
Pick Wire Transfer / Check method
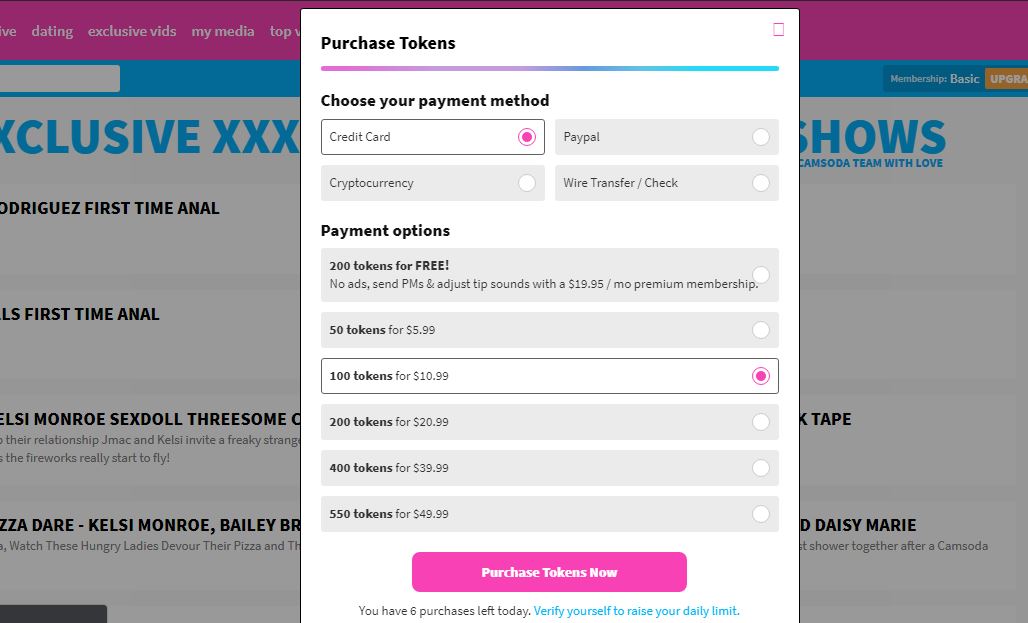667,183
